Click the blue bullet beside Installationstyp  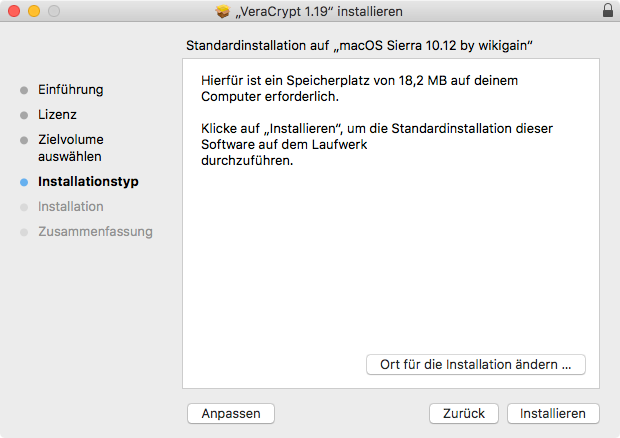coord(24,182)
